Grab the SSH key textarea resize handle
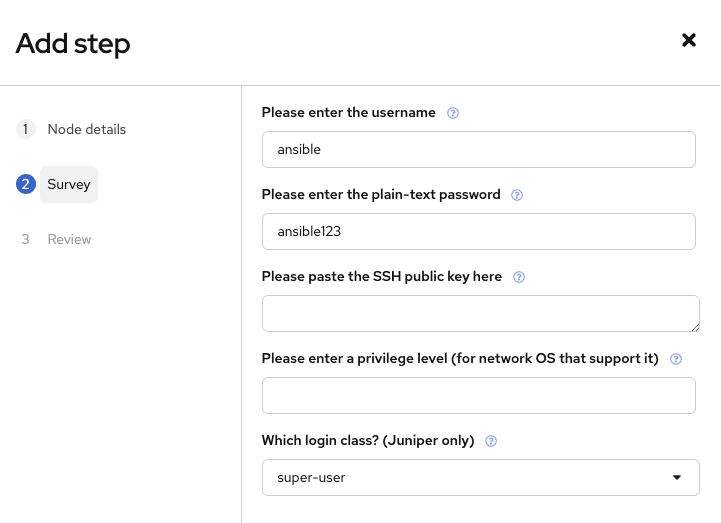The height and width of the screenshot is (523, 721). [695, 327]
